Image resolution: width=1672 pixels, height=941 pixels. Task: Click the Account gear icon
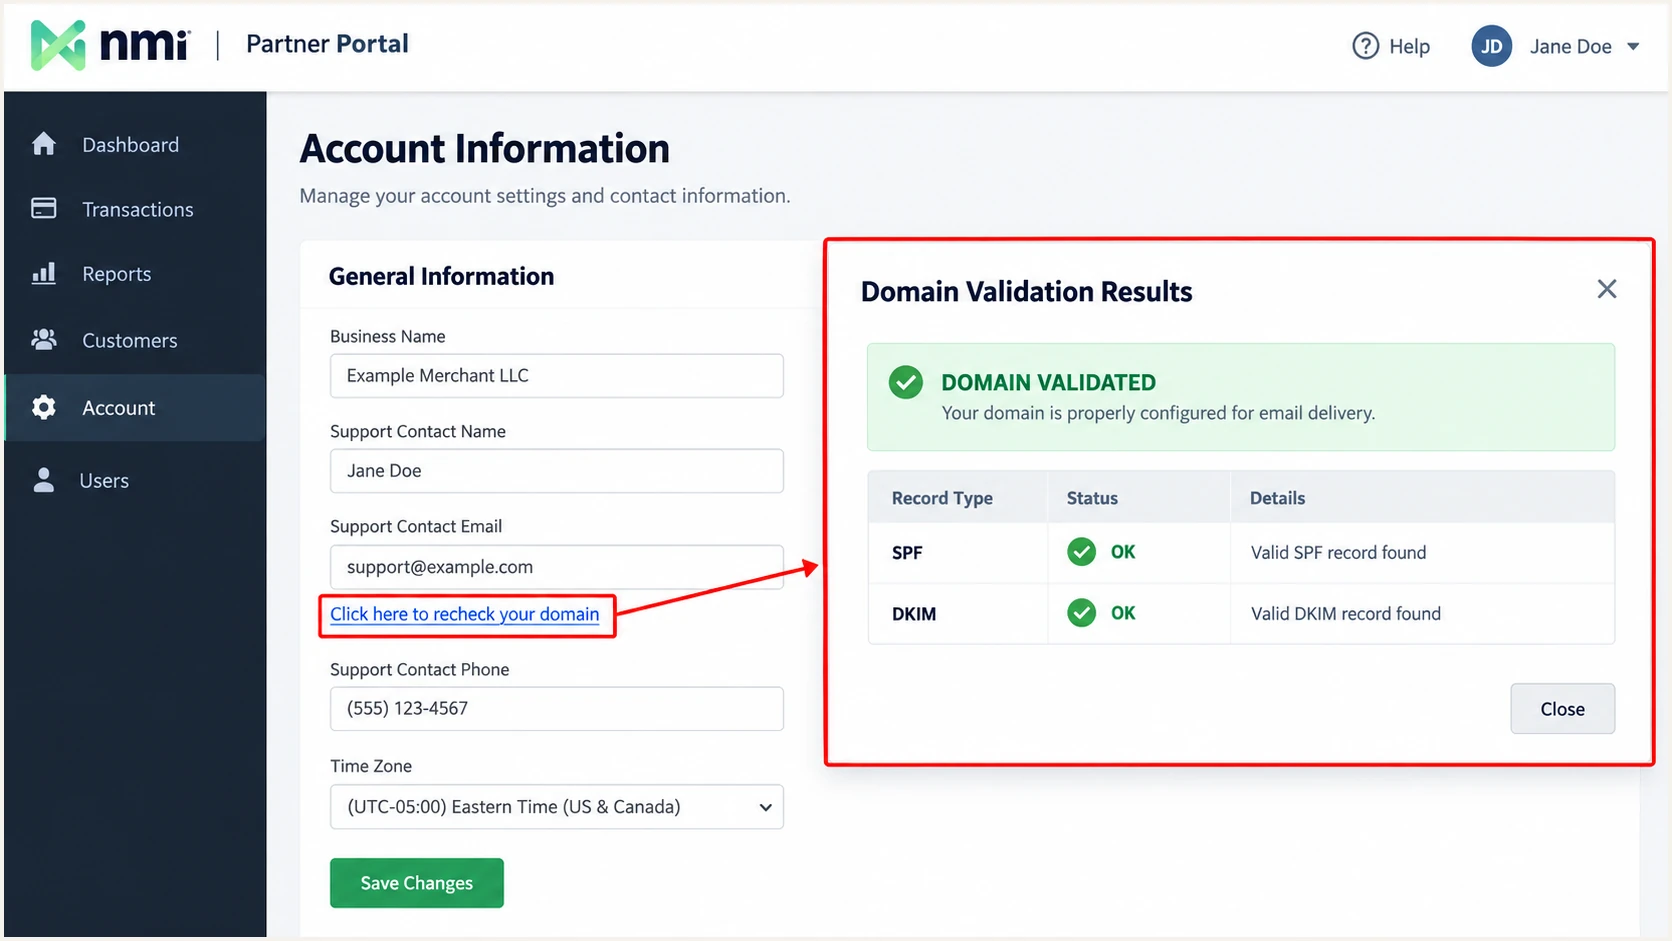click(x=44, y=407)
